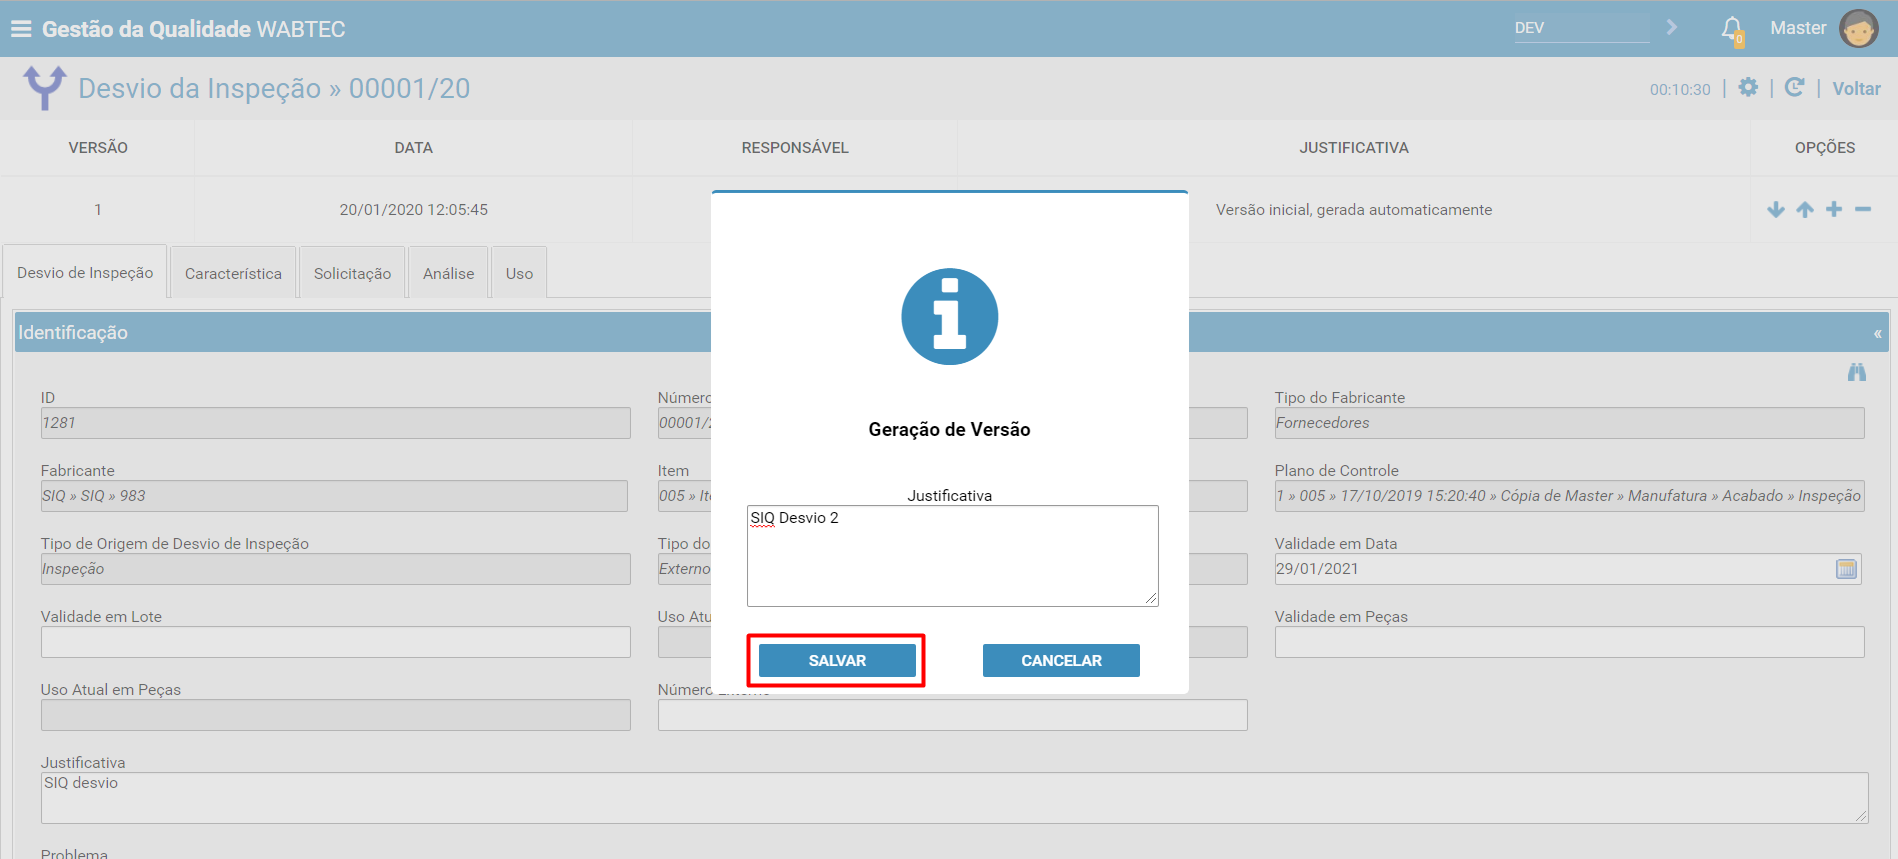Open settings gear icon
The height and width of the screenshot is (859, 1898).
click(1748, 87)
